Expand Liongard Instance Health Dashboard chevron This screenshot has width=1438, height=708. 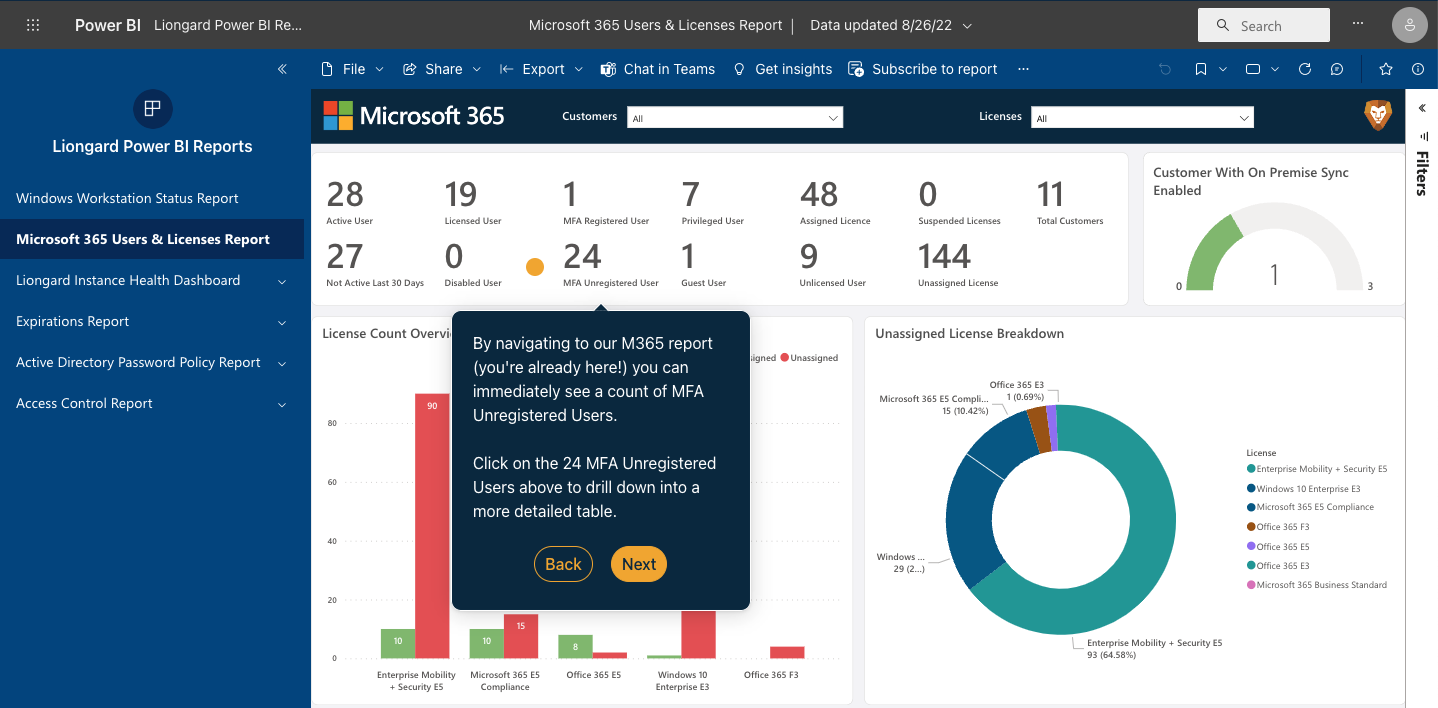(282, 282)
